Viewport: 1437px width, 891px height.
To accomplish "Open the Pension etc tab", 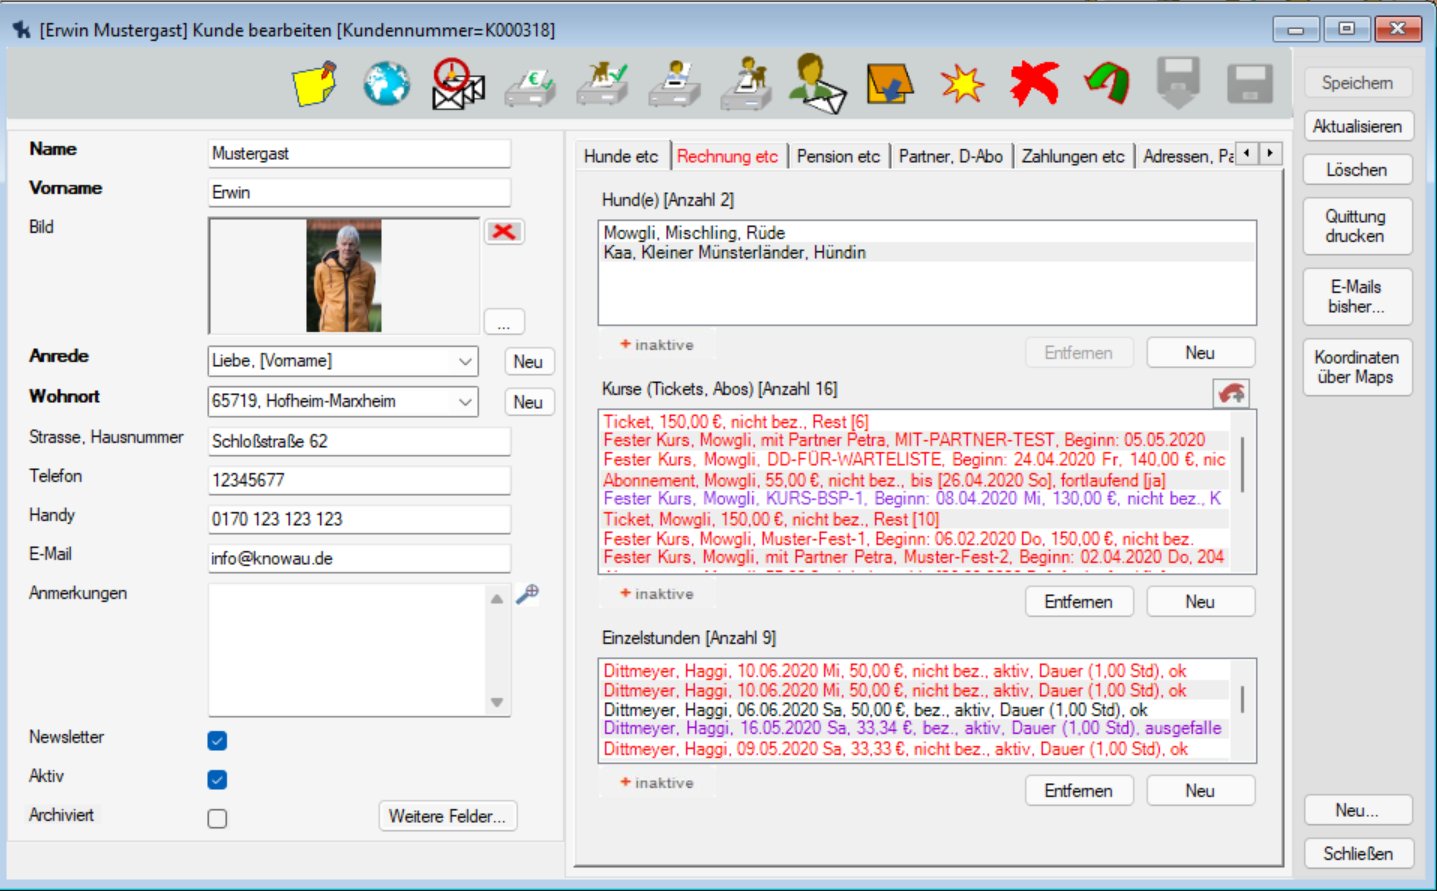I will pyautogui.click(x=838, y=156).
